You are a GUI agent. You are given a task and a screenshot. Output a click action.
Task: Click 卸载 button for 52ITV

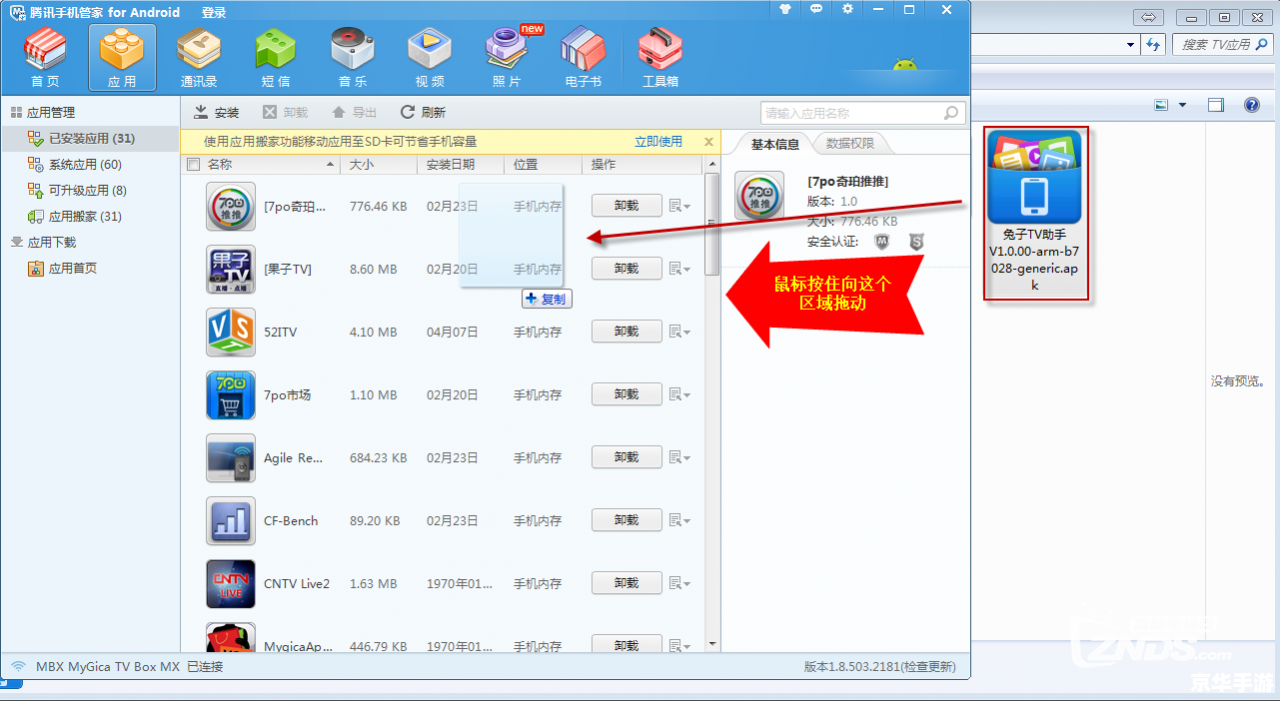pyautogui.click(x=627, y=332)
